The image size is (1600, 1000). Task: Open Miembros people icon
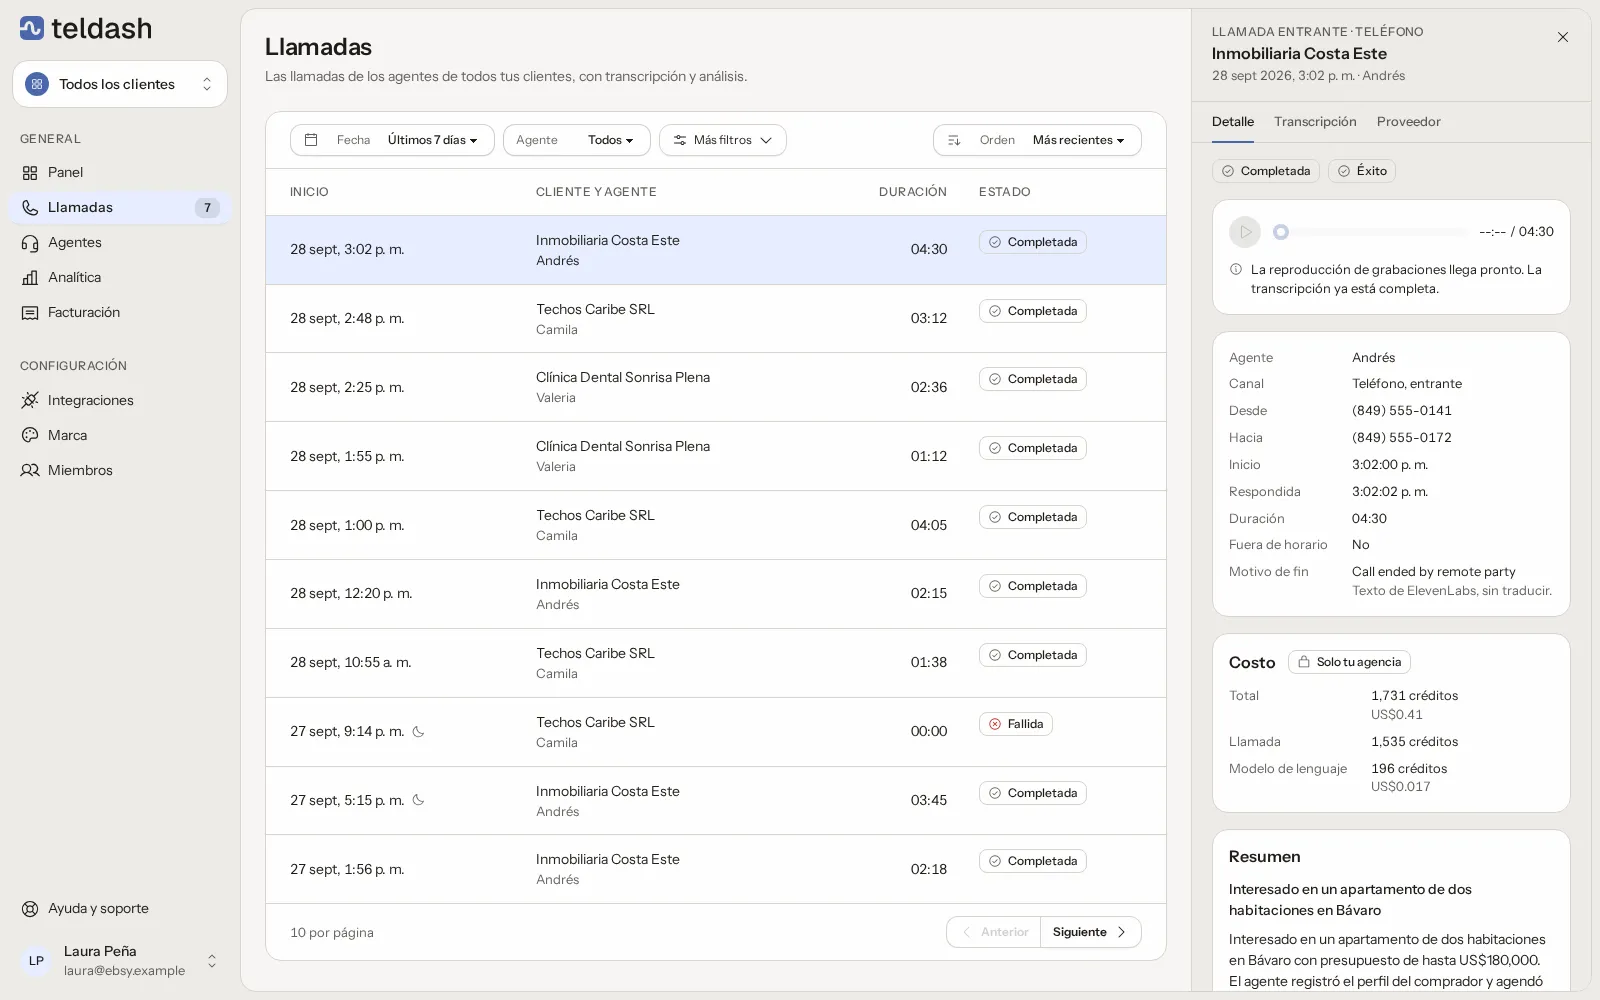[30, 471]
